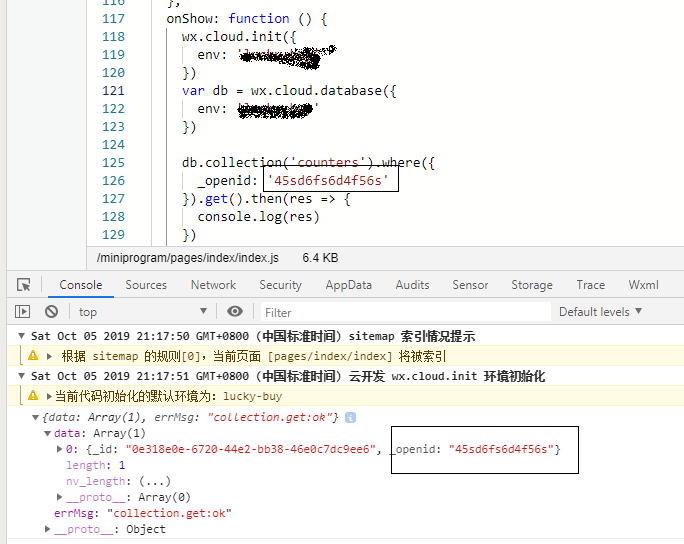This screenshot has height=544, width=684.
Task: Click the onShow function definition line
Action: tap(246, 19)
